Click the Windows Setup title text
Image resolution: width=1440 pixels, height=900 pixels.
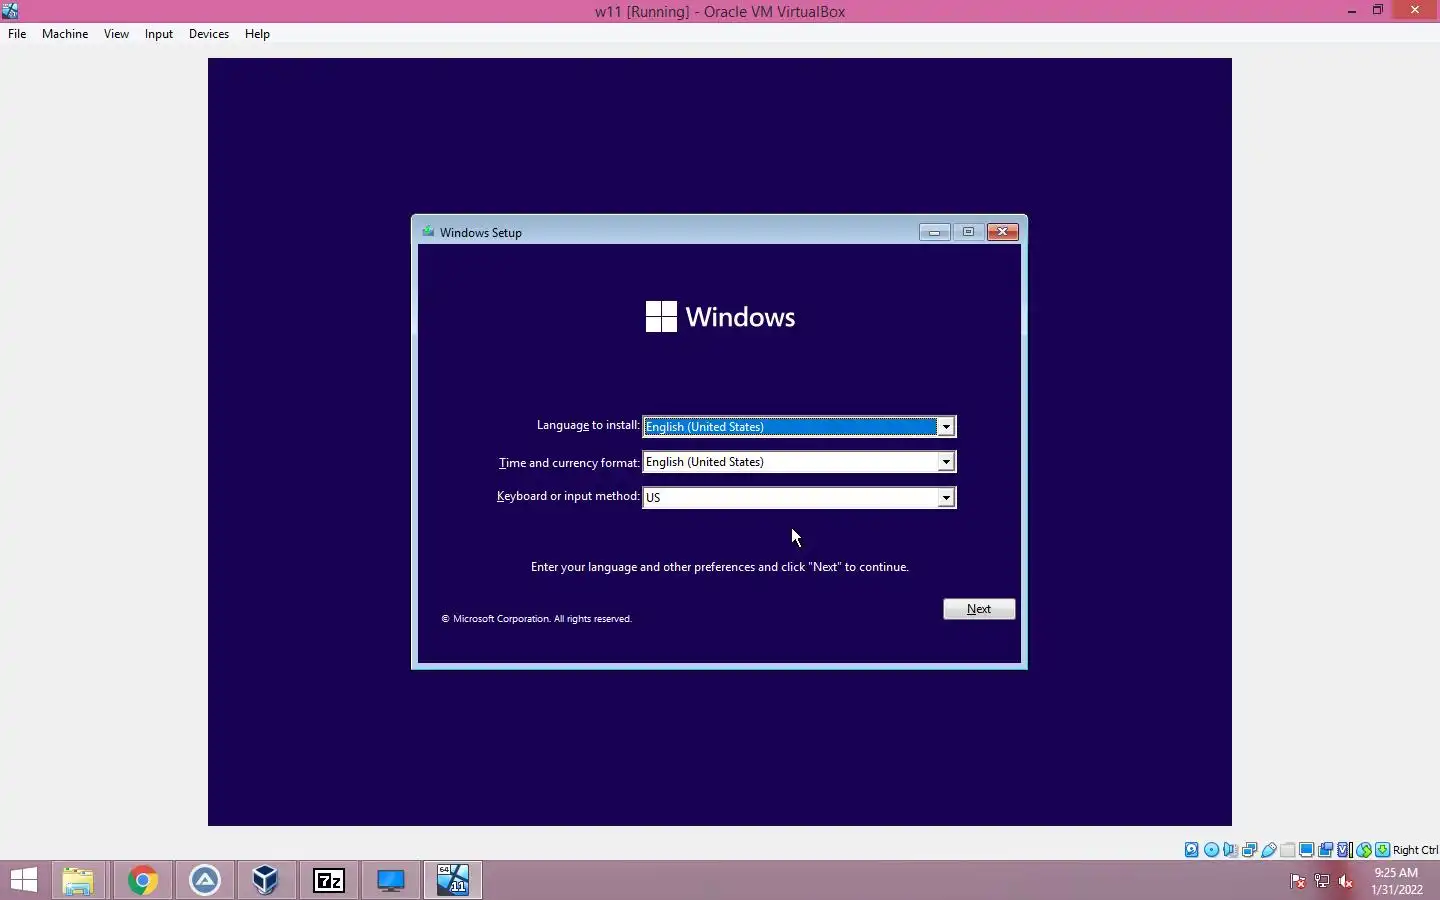[481, 233]
